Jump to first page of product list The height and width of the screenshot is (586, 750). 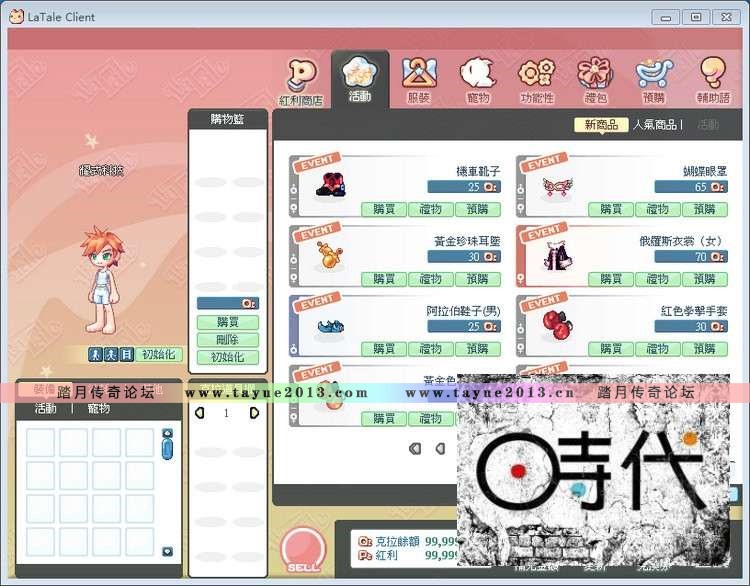[415, 449]
